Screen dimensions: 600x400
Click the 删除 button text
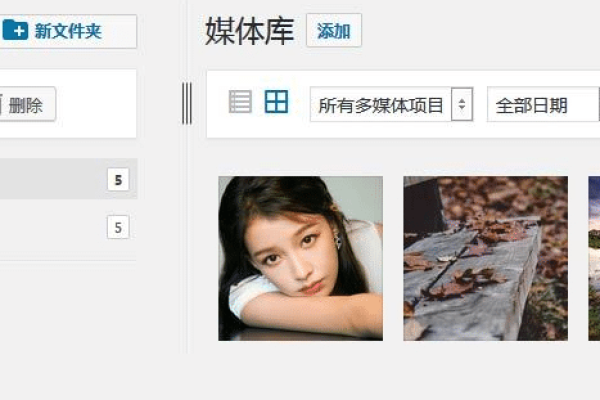[26, 106]
